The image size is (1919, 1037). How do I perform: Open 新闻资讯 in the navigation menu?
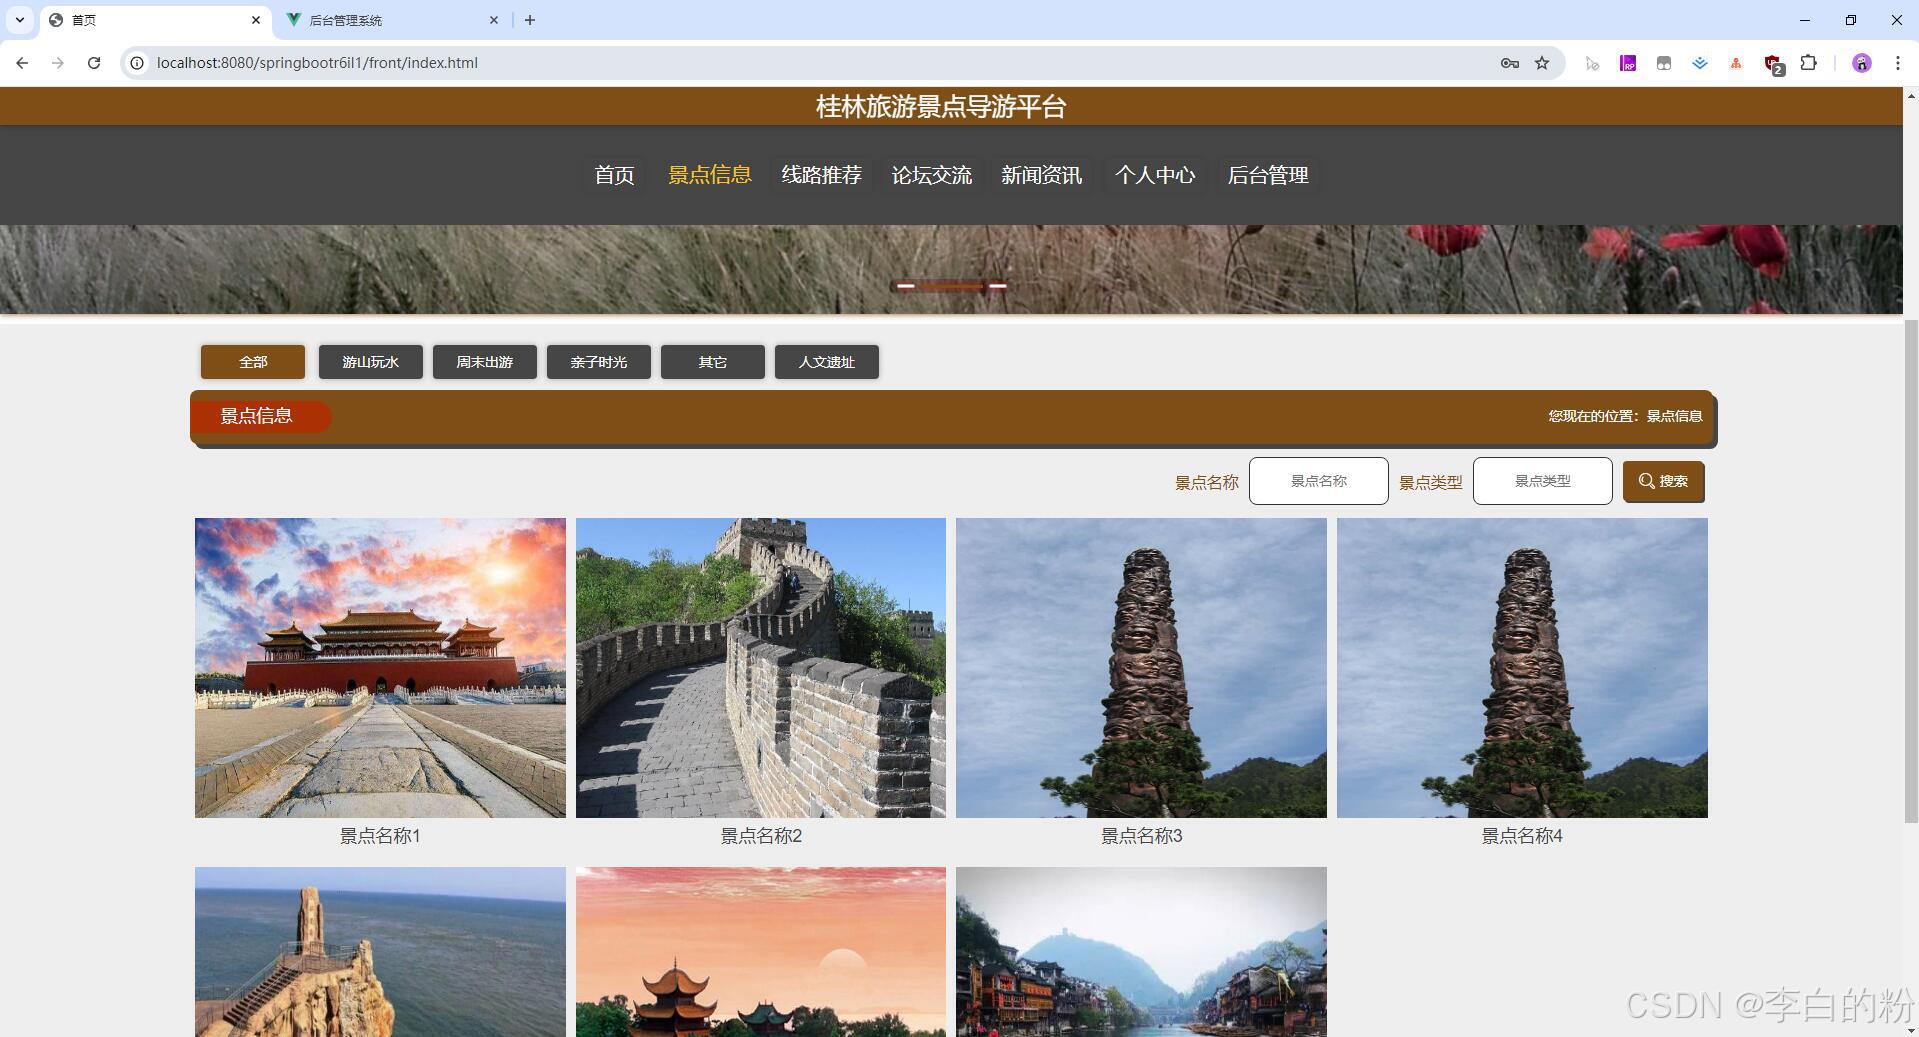point(1041,175)
